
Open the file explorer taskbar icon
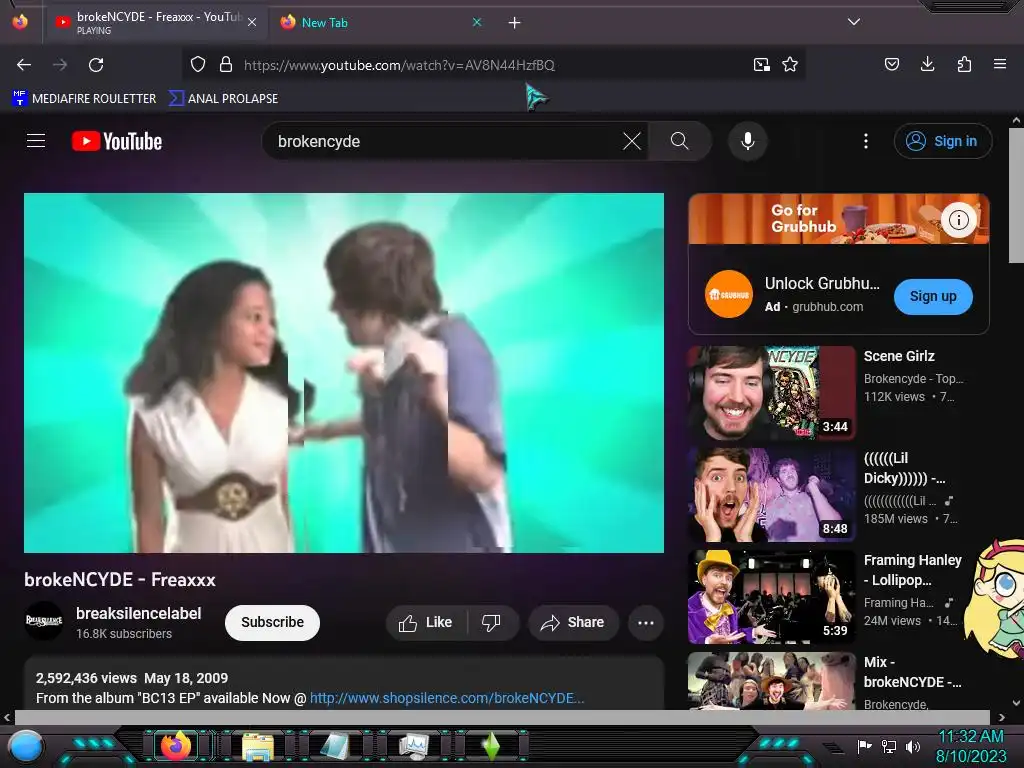258,746
